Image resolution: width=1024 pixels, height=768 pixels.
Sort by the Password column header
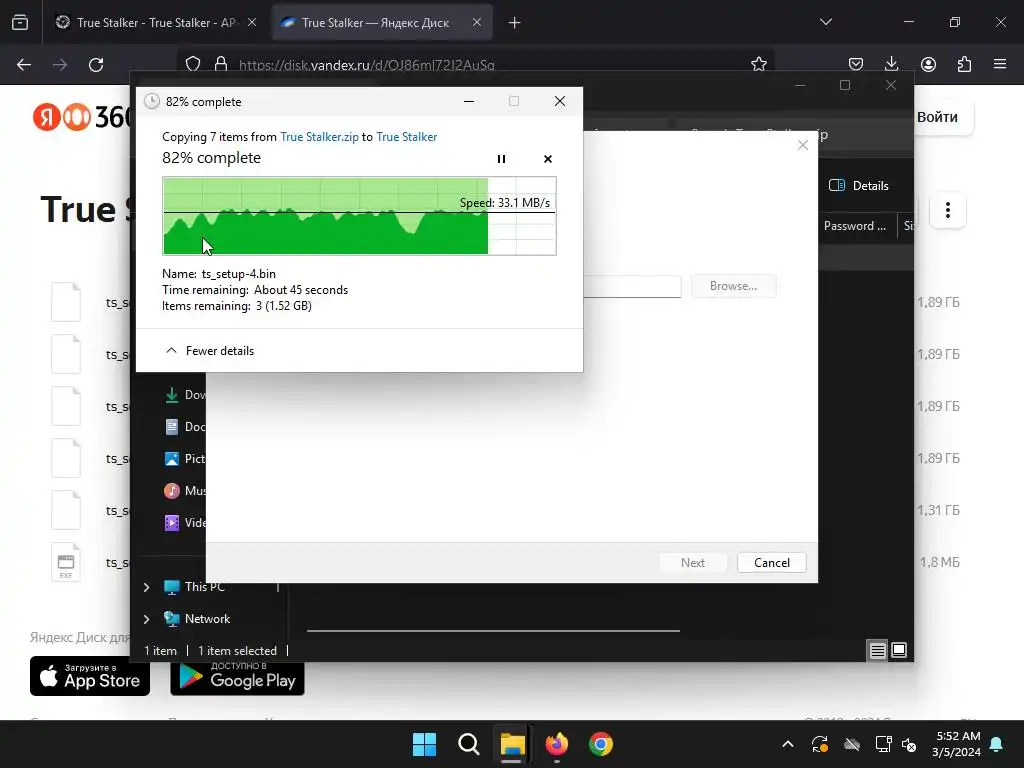(x=854, y=226)
